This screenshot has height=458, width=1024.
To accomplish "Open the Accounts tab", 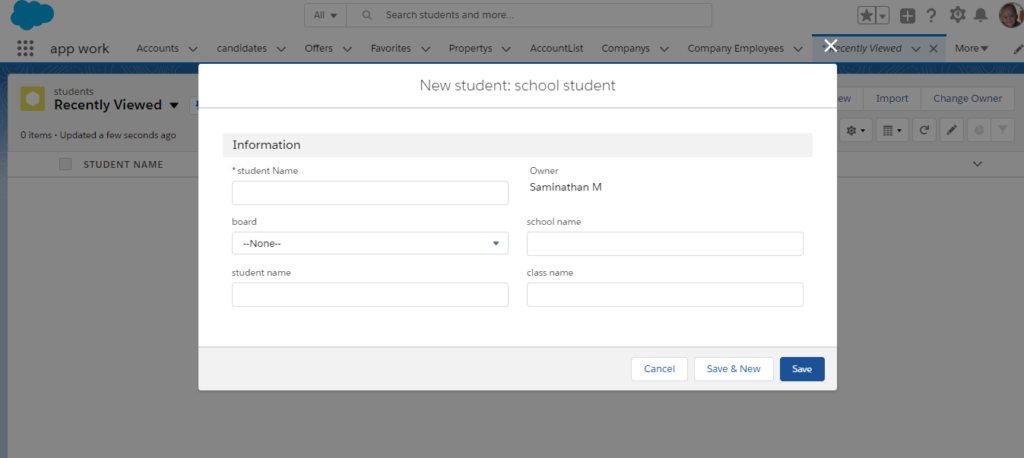I will 157,48.
